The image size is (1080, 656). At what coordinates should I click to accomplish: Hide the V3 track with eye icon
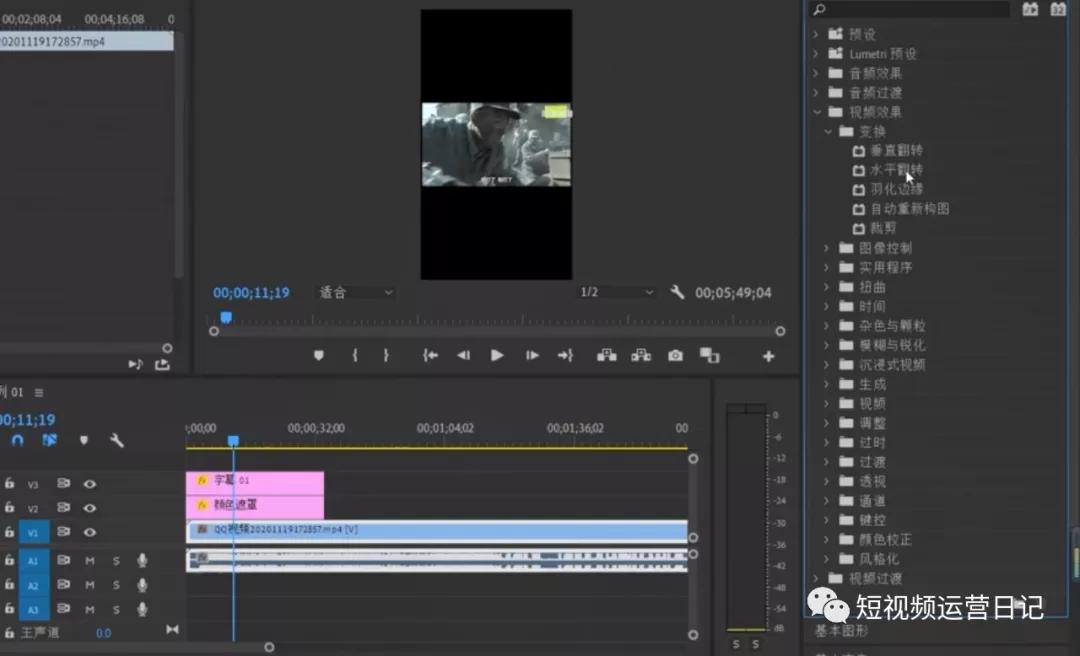click(x=90, y=484)
